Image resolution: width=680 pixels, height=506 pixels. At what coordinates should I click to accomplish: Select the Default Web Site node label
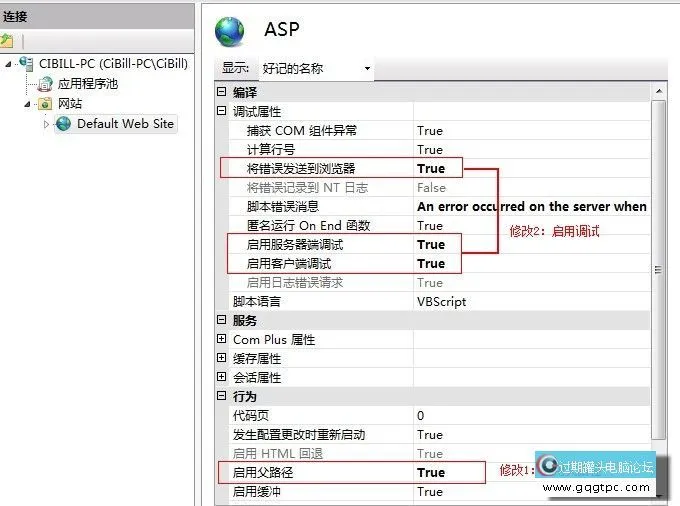125,124
